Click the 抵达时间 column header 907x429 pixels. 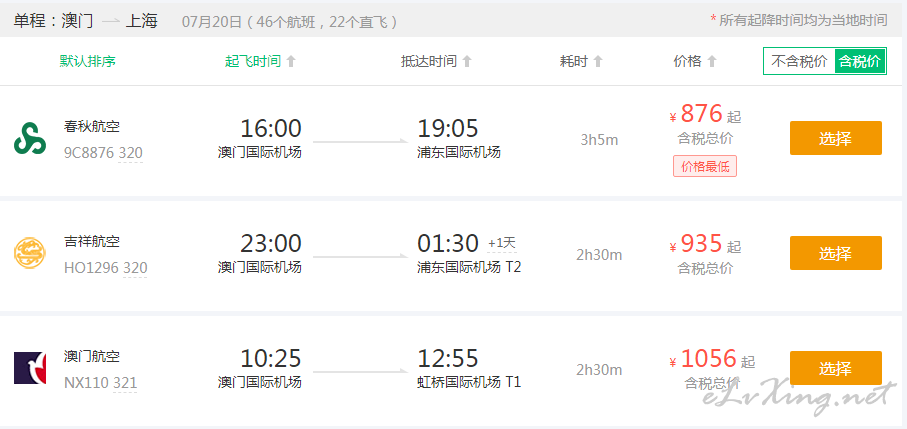tap(428, 61)
